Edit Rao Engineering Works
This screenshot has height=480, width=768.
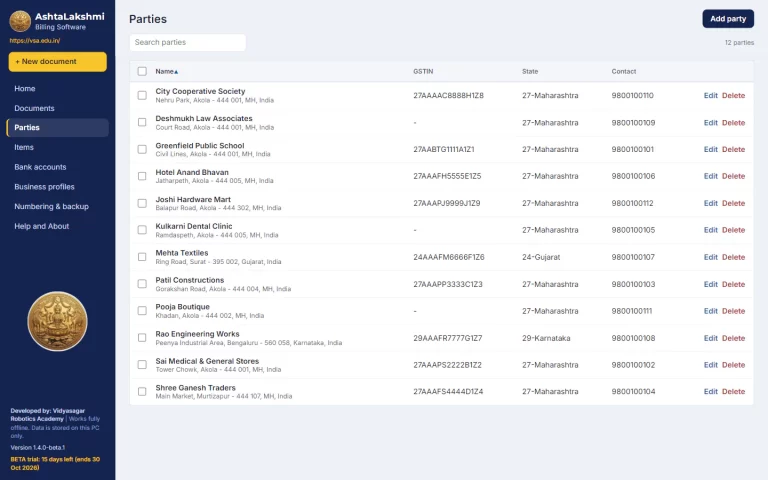click(710, 338)
